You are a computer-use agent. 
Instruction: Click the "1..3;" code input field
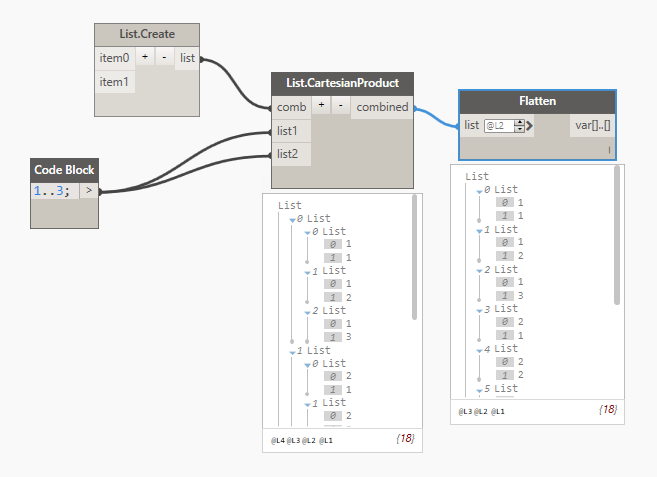point(54,191)
